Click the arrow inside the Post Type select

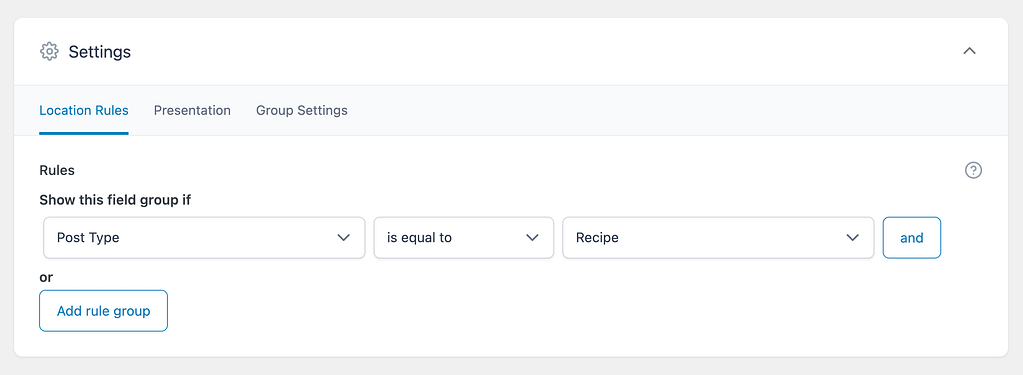(x=343, y=237)
